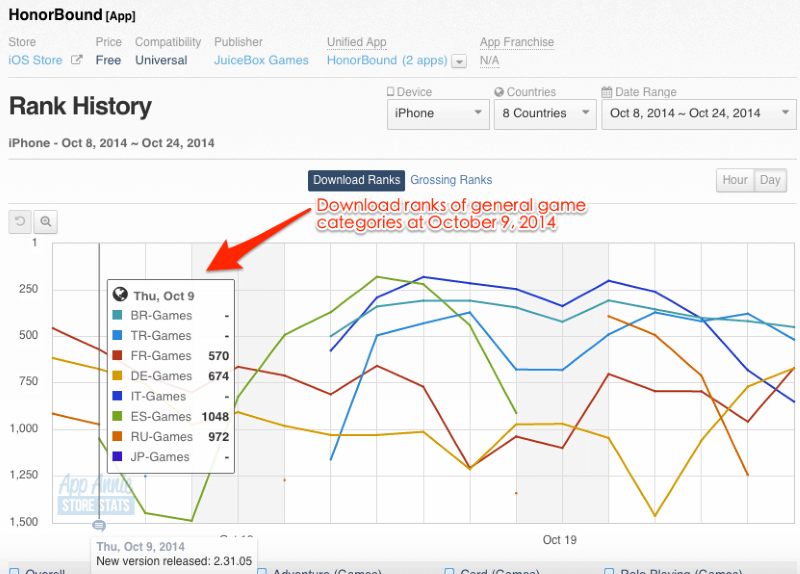Screen dimensions: 800x574
Task: Click the Universal compatibility value
Action: point(161,60)
